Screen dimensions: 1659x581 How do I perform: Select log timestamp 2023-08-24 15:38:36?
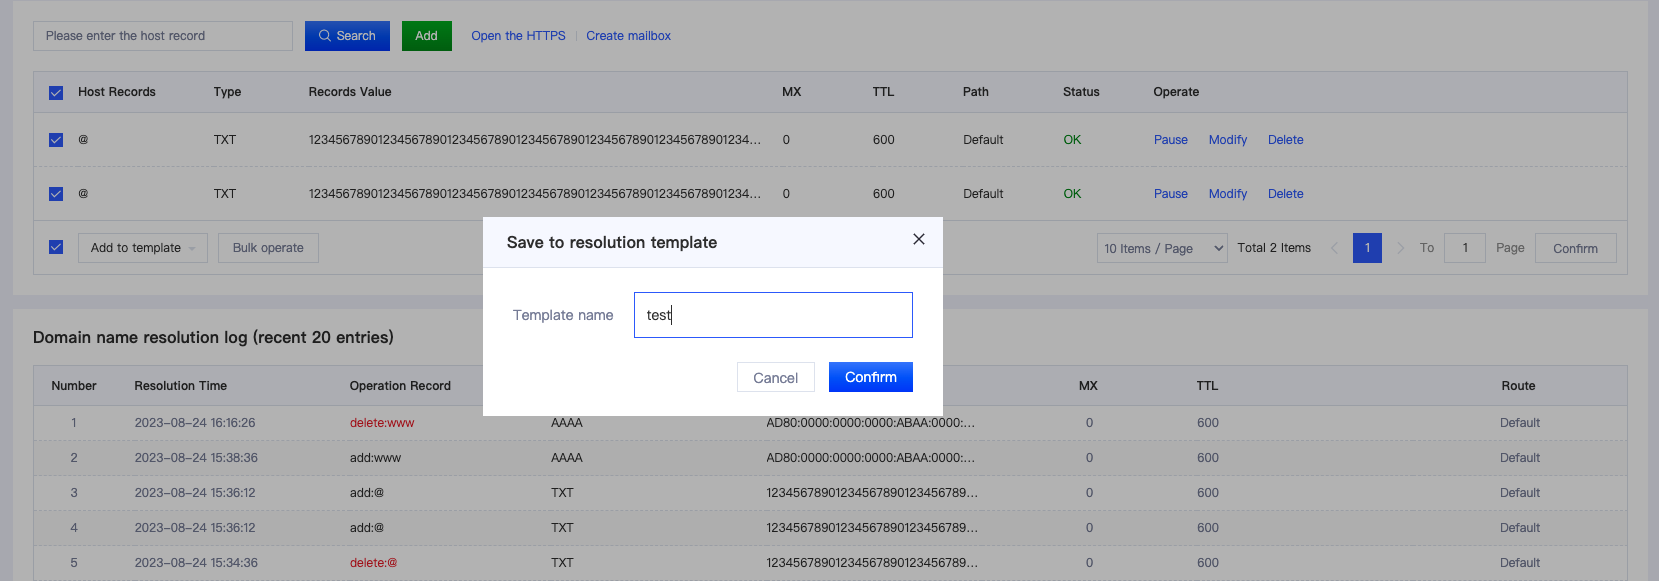pyautogui.click(x=196, y=458)
